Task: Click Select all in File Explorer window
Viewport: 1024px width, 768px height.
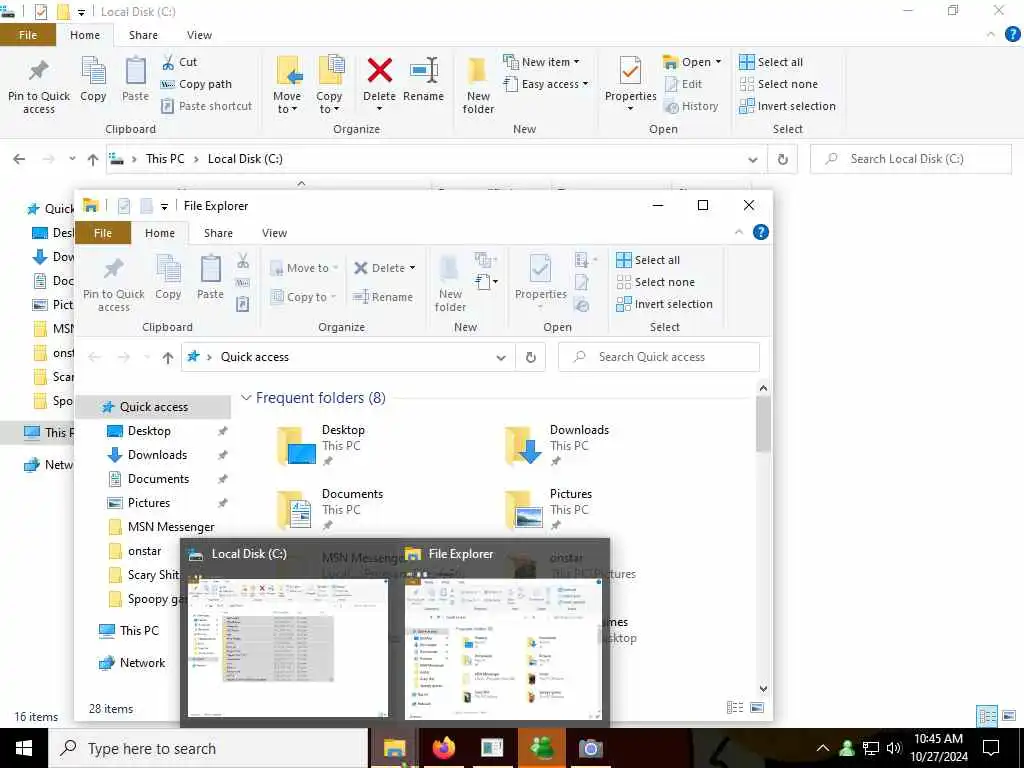Action: click(648, 260)
